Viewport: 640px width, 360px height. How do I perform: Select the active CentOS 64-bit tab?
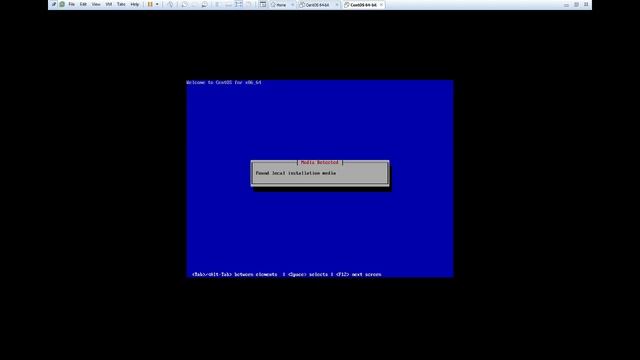point(363,5)
